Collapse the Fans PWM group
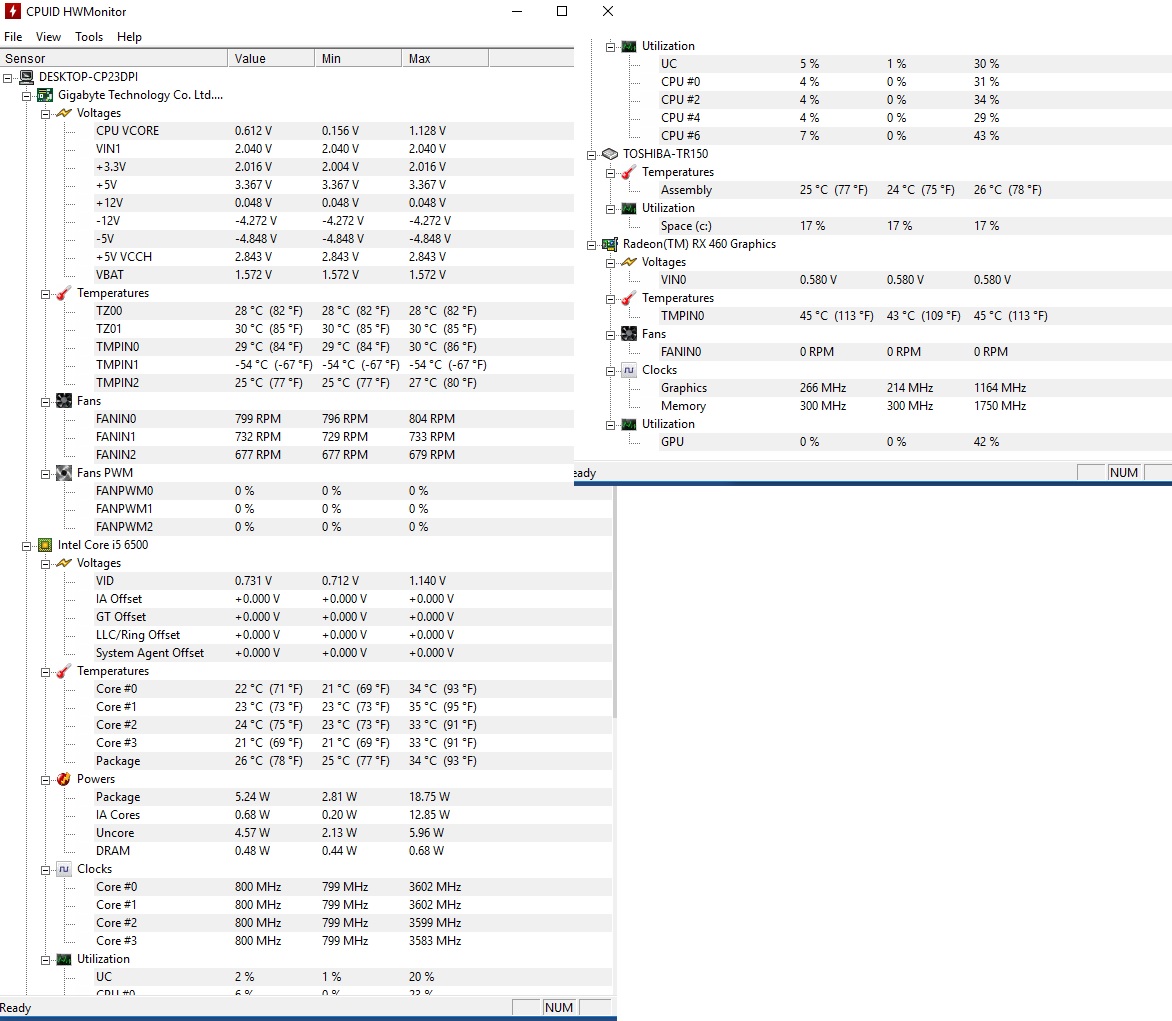The image size is (1172, 1021). 46,474
